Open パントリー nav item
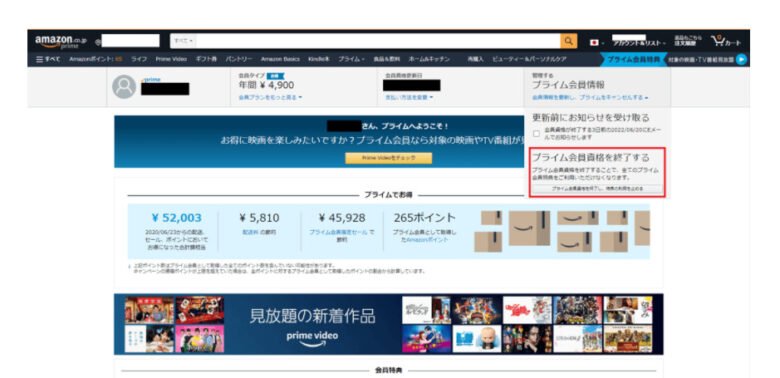The width and height of the screenshot is (780, 378). click(239, 59)
